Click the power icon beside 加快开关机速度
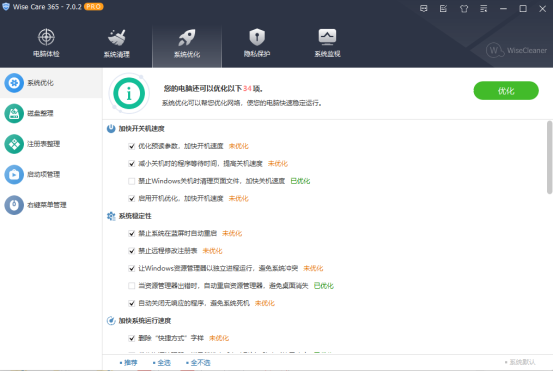Image resolution: width=554 pixels, height=371 pixels. 111,129
